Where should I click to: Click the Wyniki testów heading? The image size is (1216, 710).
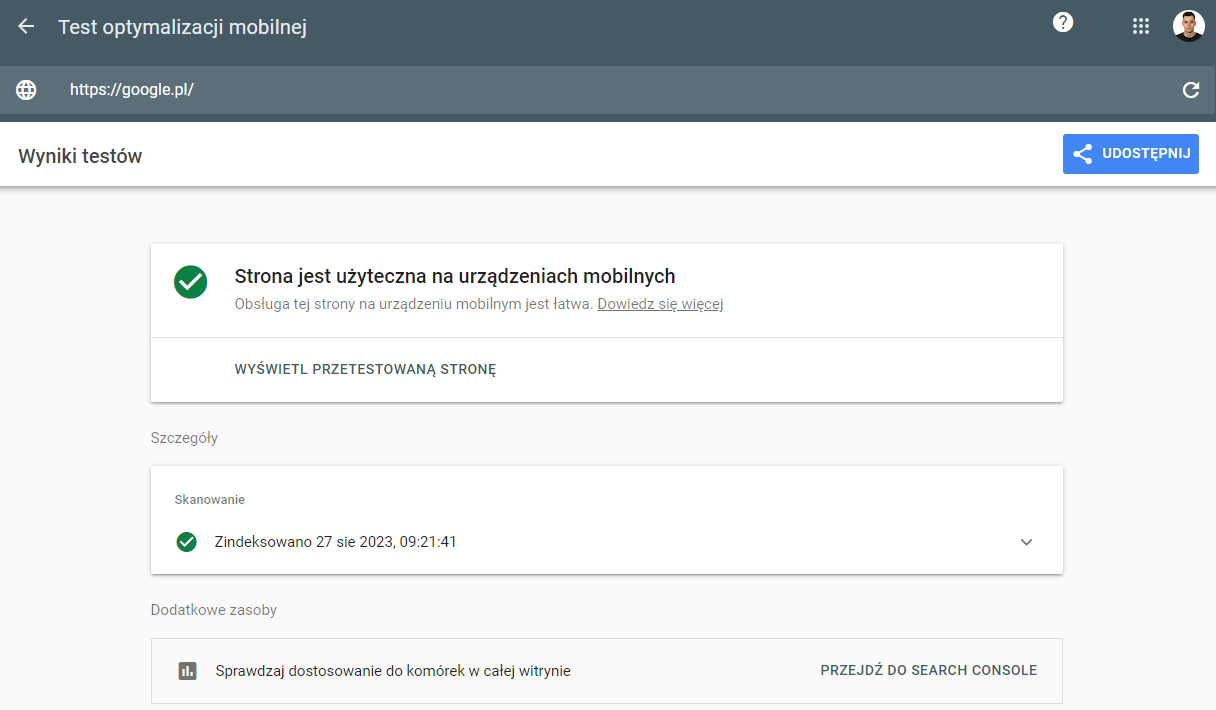tap(80, 156)
